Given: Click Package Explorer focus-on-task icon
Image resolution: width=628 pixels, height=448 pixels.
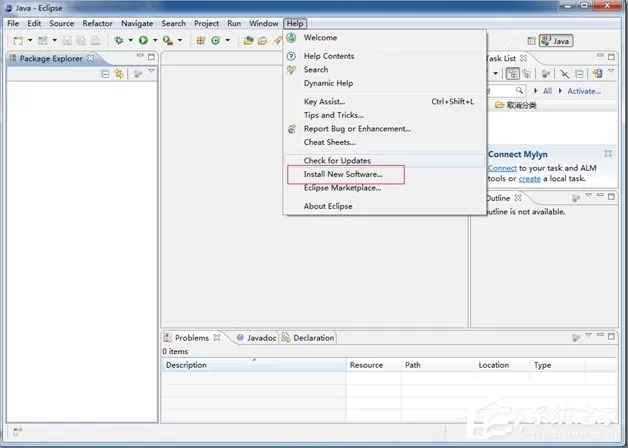Looking at the screenshot, I should (138, 74).
